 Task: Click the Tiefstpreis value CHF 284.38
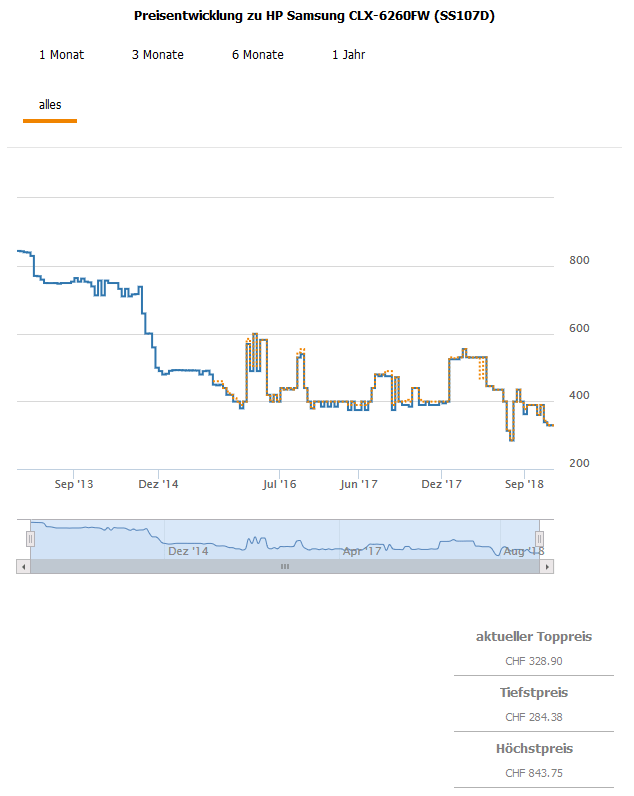pos(533,717)
